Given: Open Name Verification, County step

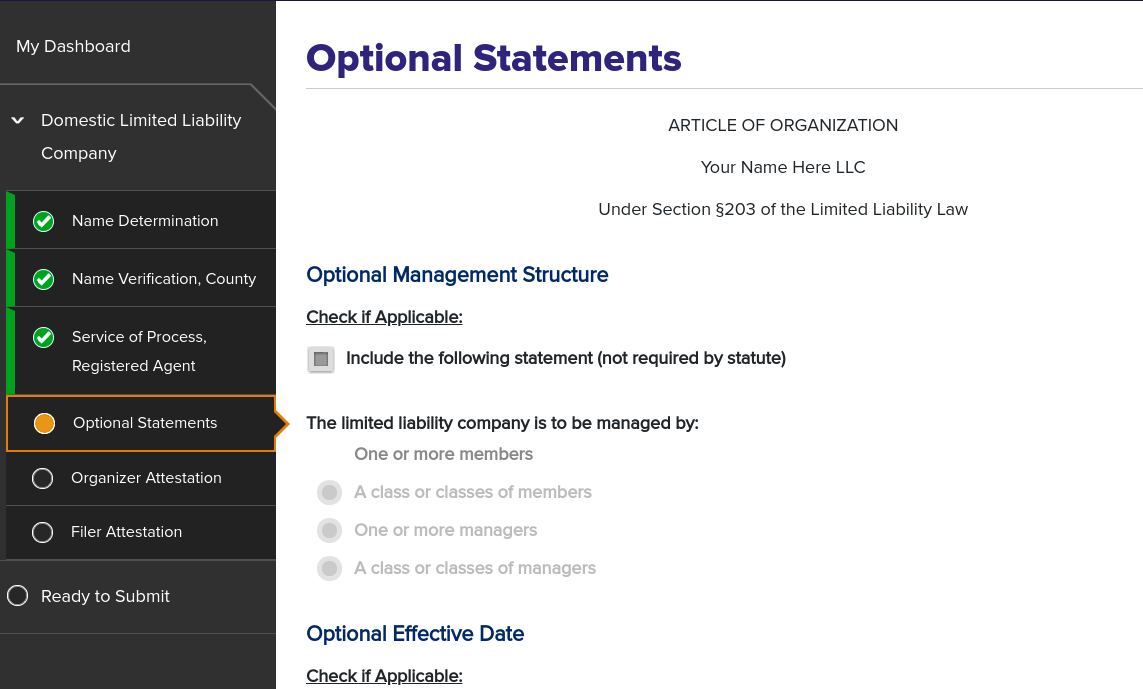Looking at the screenshot, I should [x=164, y=279].
